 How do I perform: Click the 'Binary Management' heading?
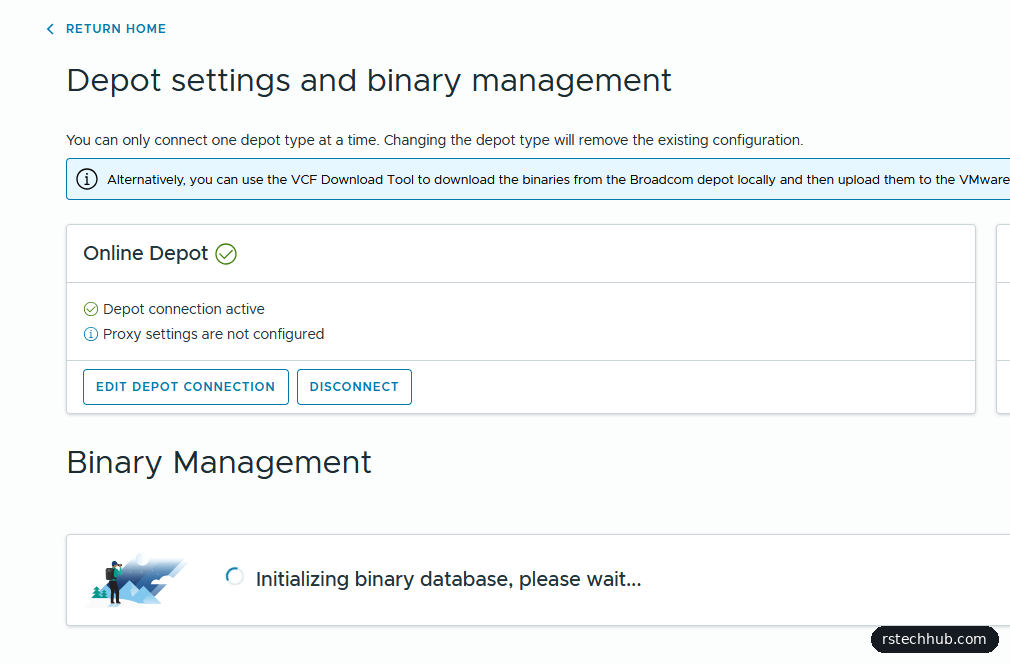219,462
